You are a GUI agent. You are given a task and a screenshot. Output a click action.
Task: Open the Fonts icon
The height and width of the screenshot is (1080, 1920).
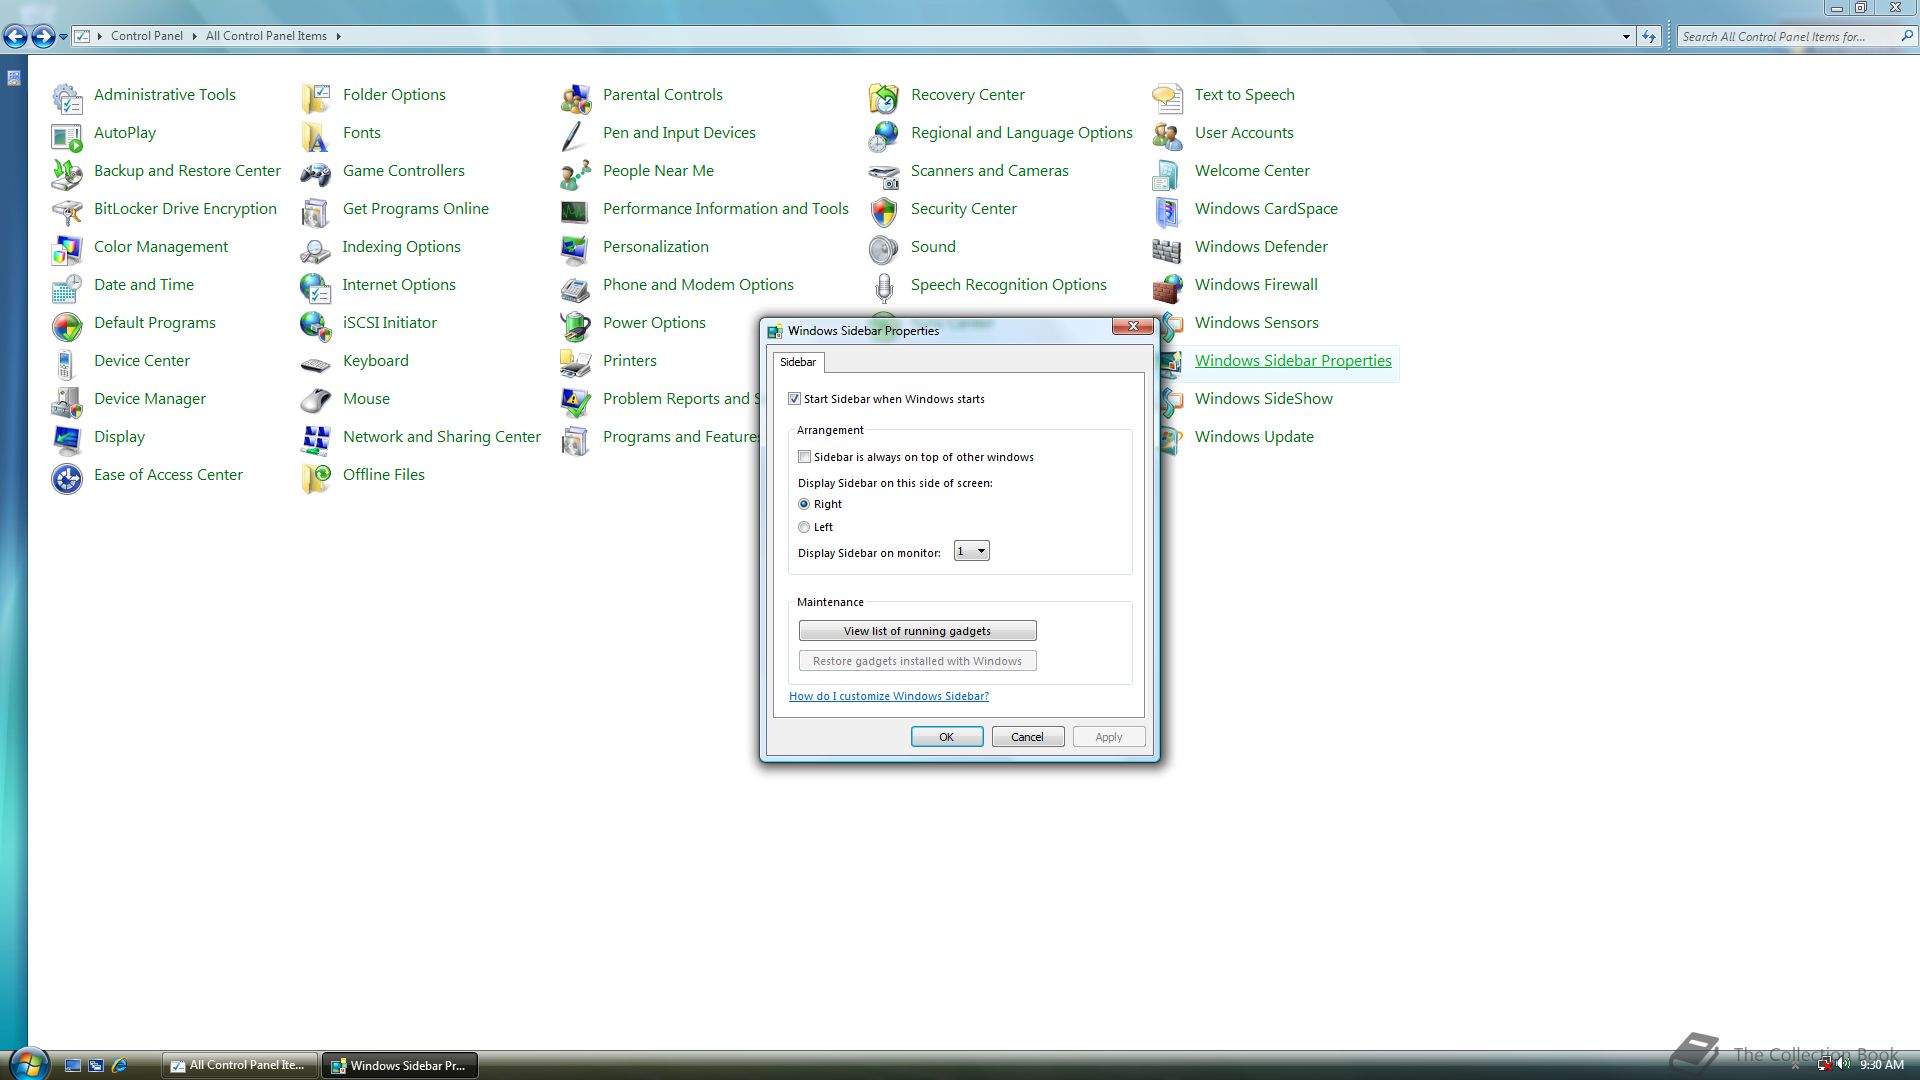tap(316, 136)
